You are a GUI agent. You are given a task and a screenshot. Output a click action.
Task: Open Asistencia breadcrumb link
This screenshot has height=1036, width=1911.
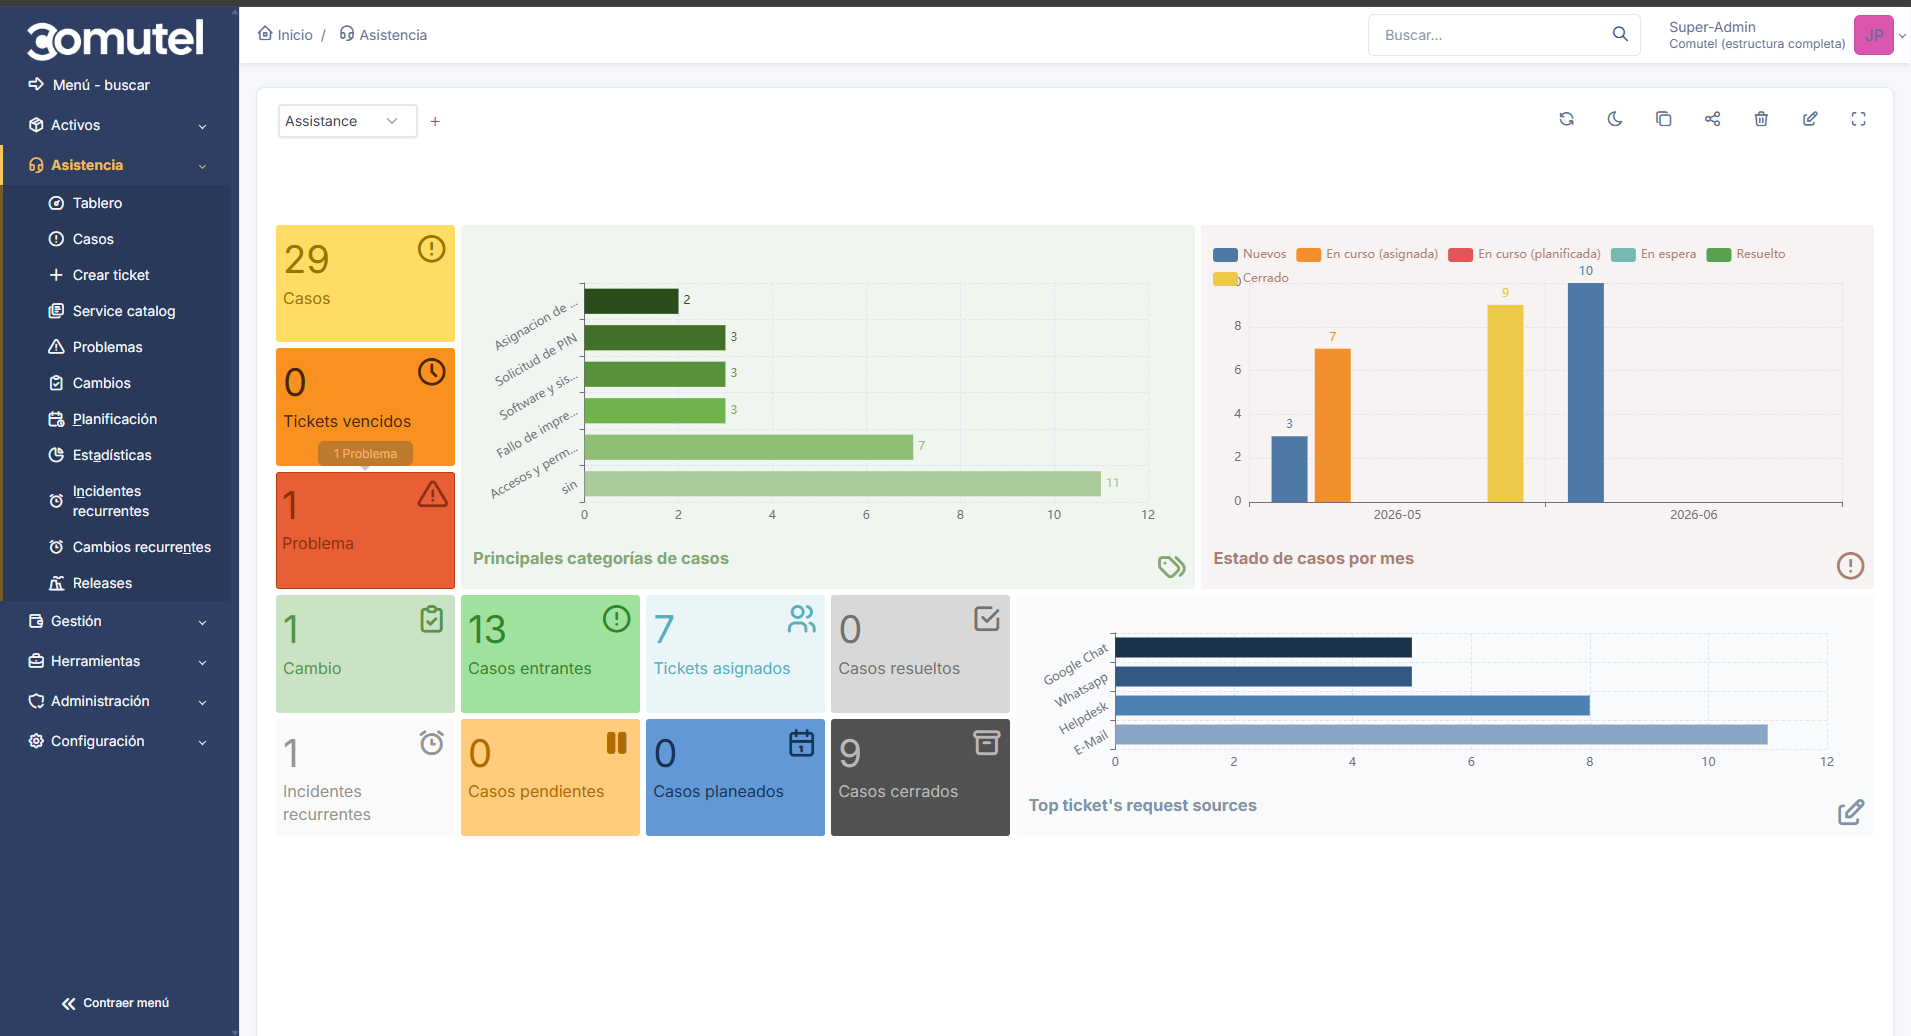pyautogui.click(x=383, y=34)
